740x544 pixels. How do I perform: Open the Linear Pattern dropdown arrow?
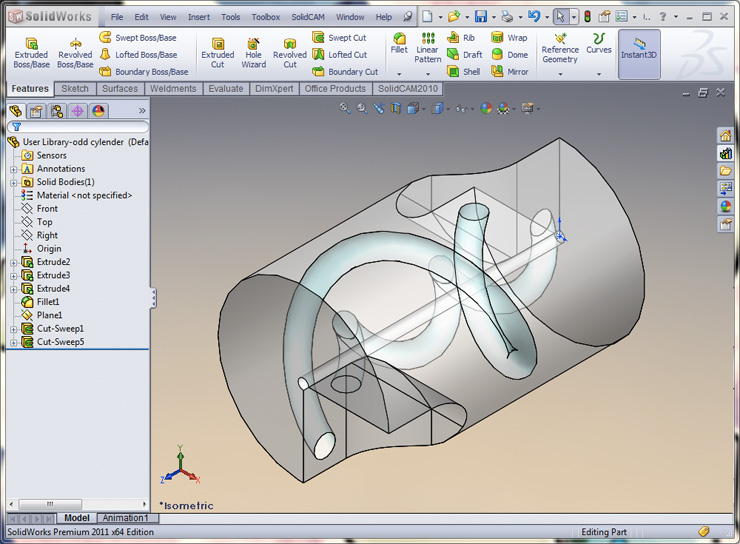(x=428, y=74)
